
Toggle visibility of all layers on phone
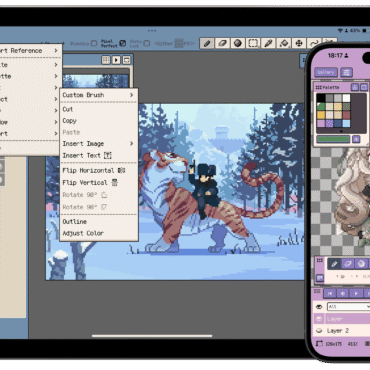click(319, 307)
